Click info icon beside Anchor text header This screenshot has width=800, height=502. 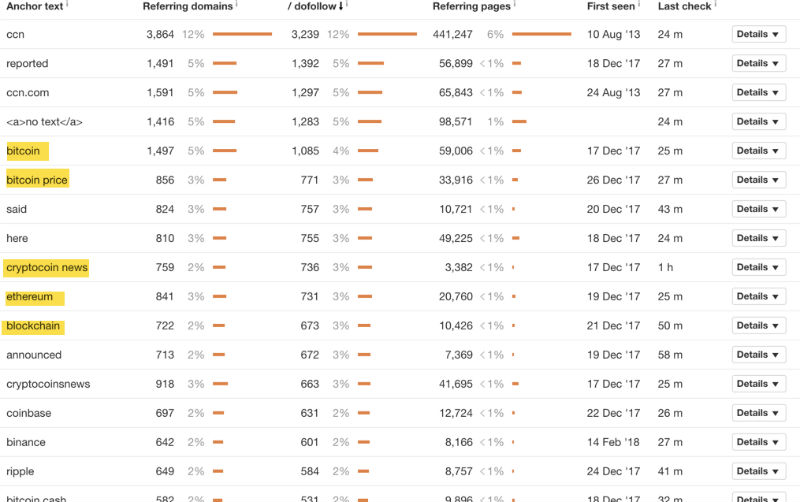click(69, 4)
